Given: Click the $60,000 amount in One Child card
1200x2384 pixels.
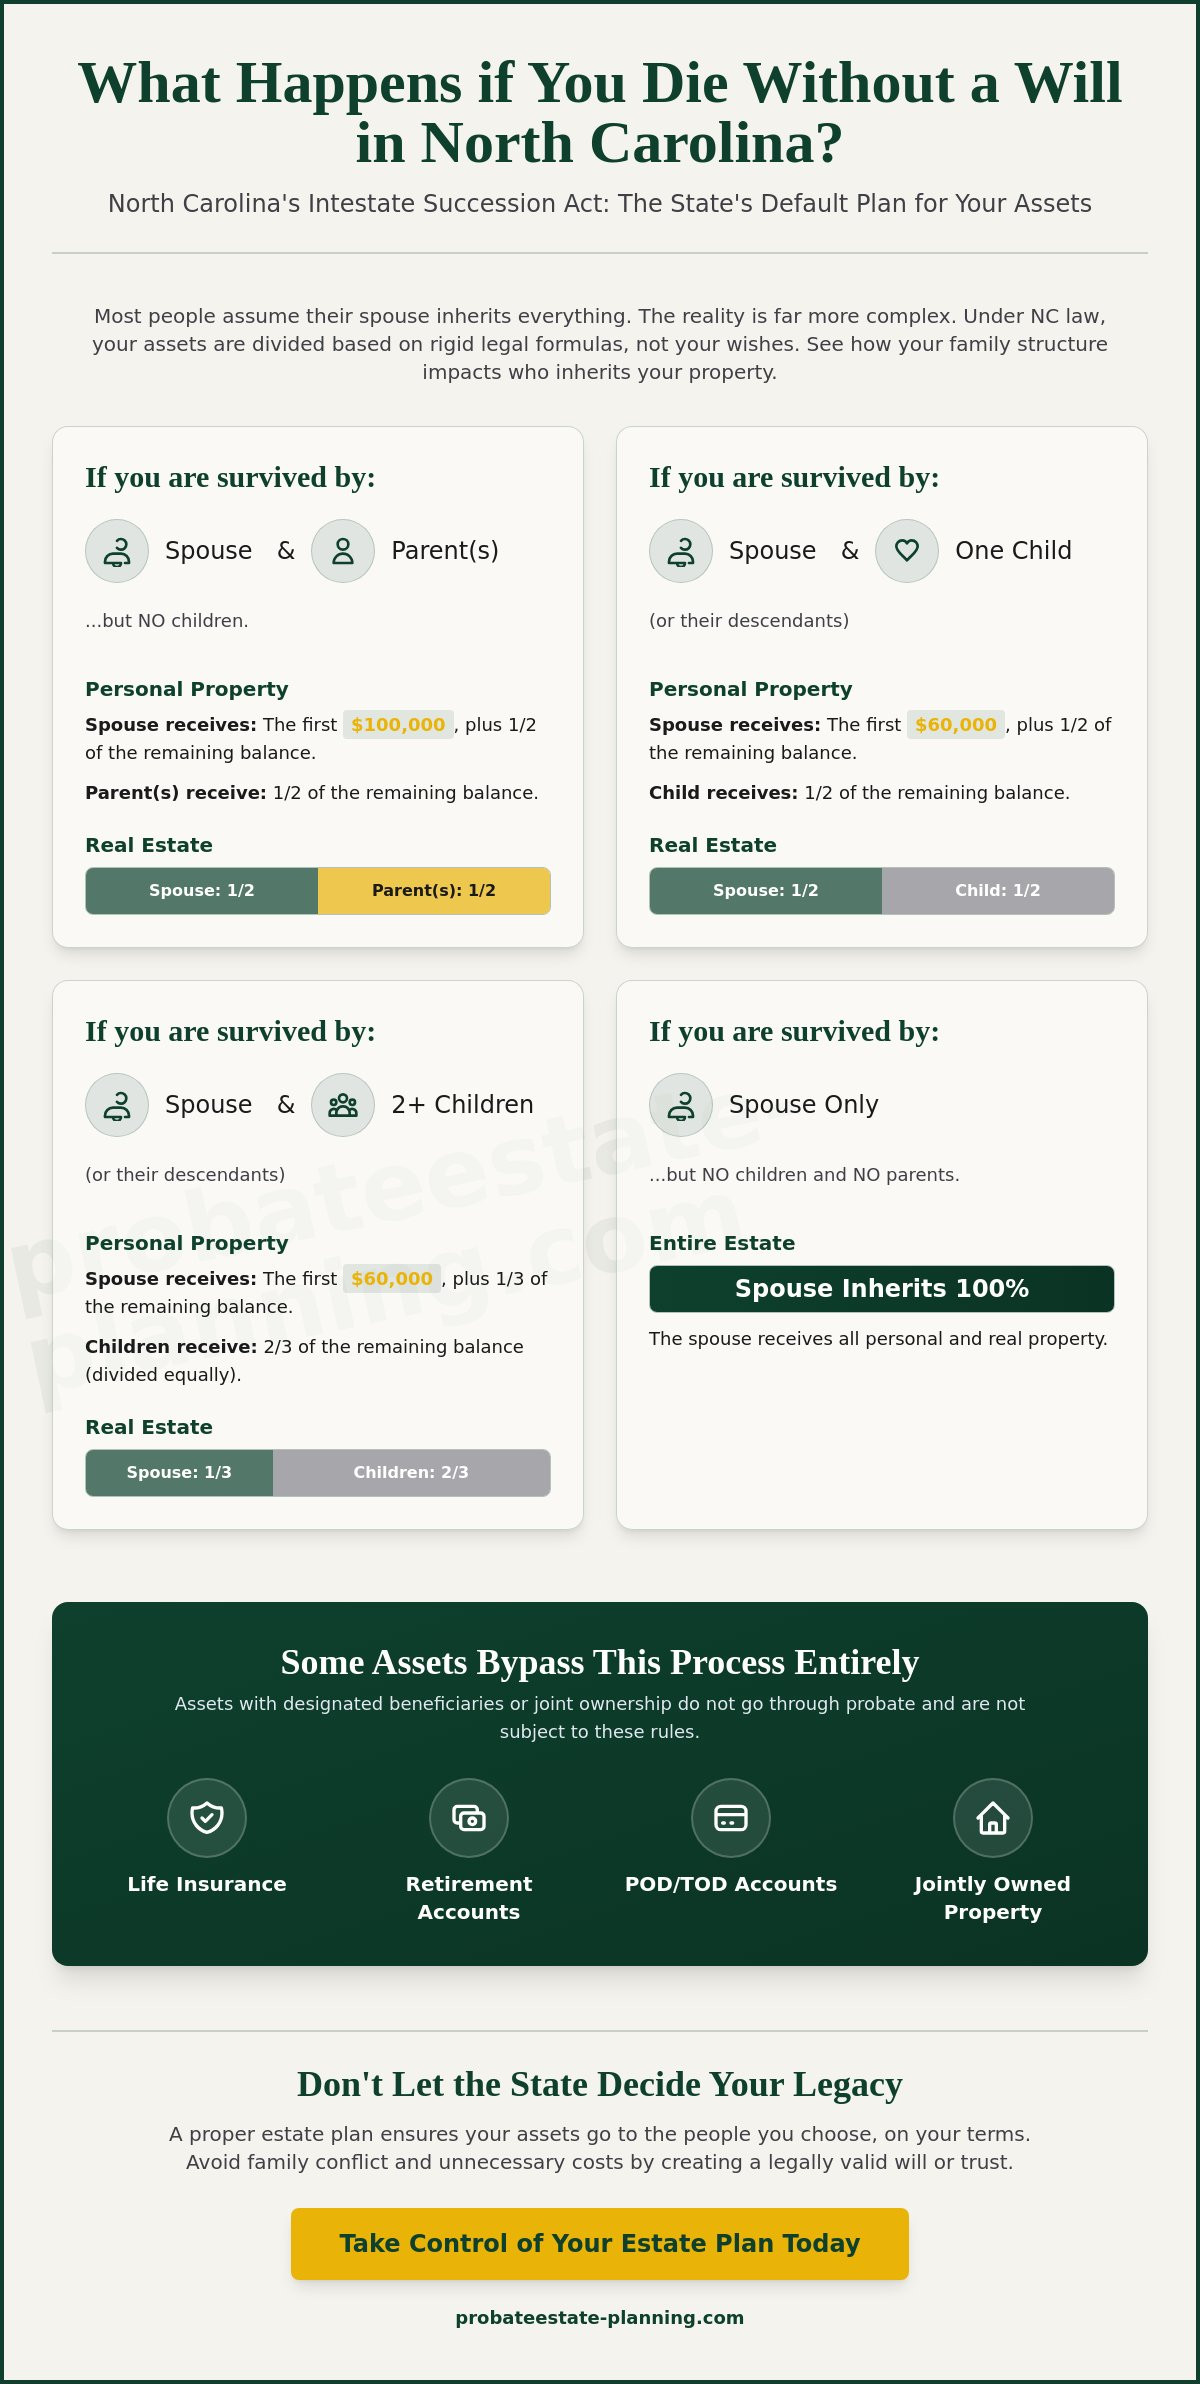Looking at the screenshot, I should coord(956,725).
